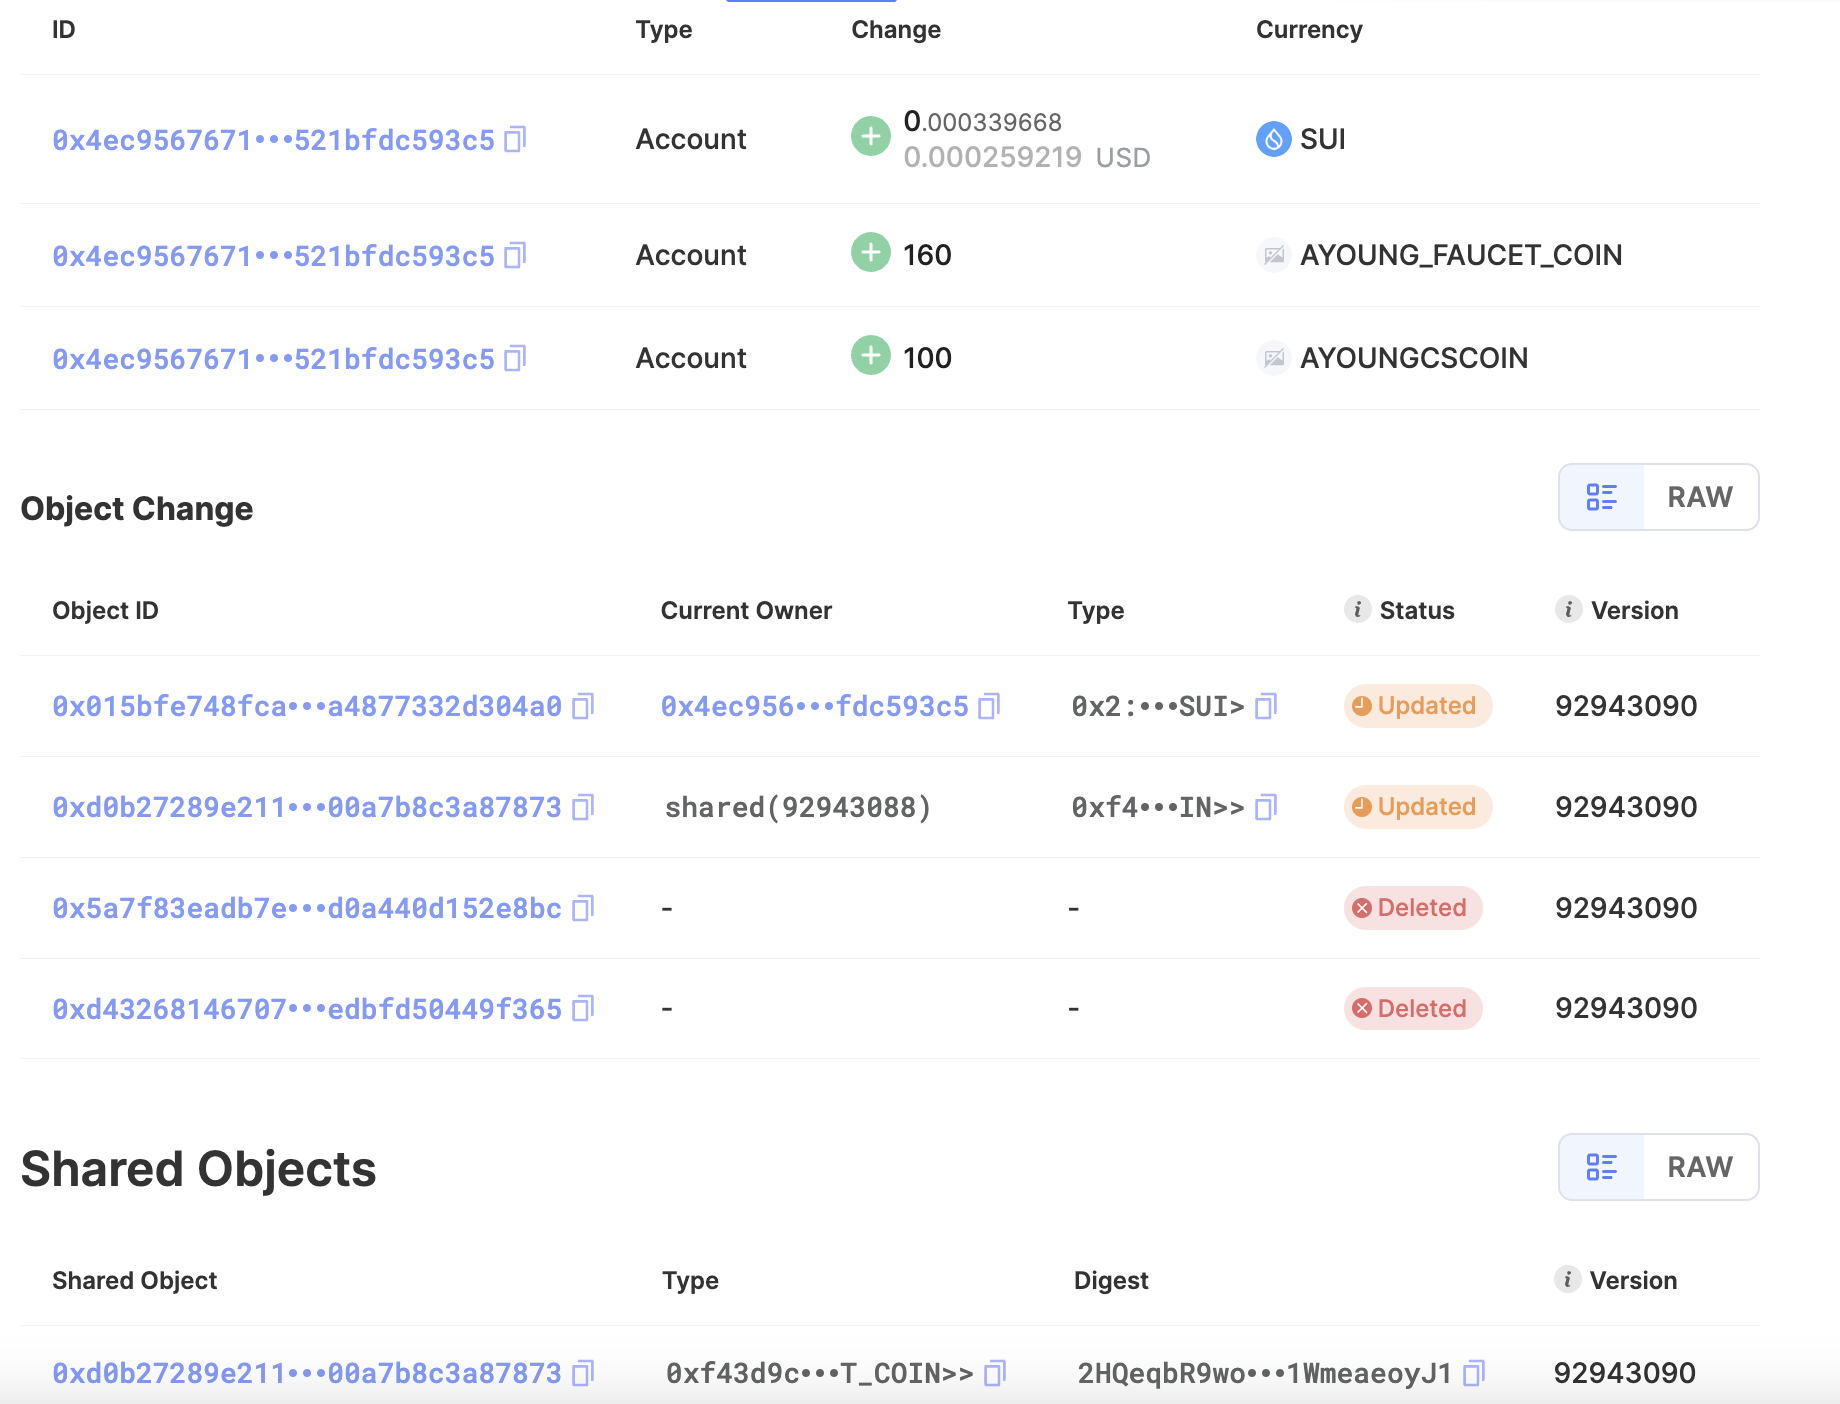This screenshot has height=1404, width=1840.
Task: Copy digest 2HQeqbR9wo•••1WmeaeoyJ1
Action: tap(1473, 1374)
